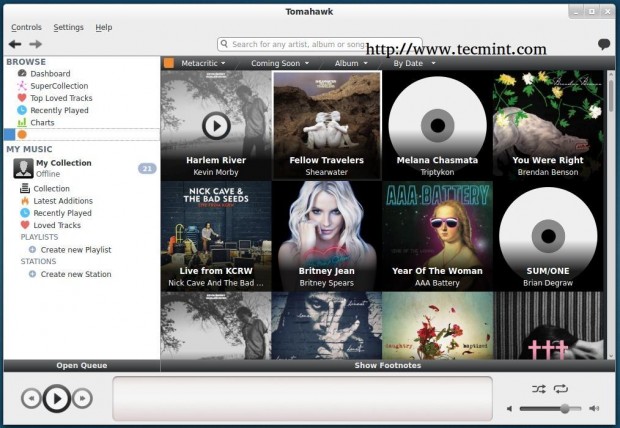Image resolution: width=620 pixels, height=428 pixels.
Task: Show Footnotes panel toggle
Action: tap(387, 366)
